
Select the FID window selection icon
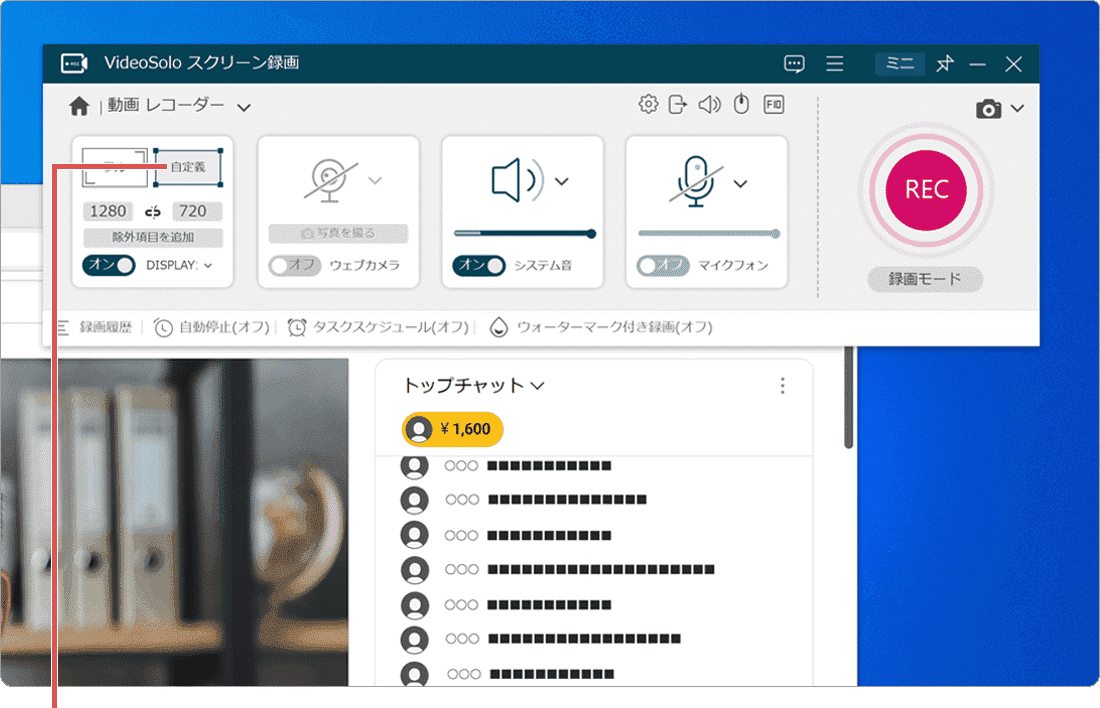pos(772,103)
